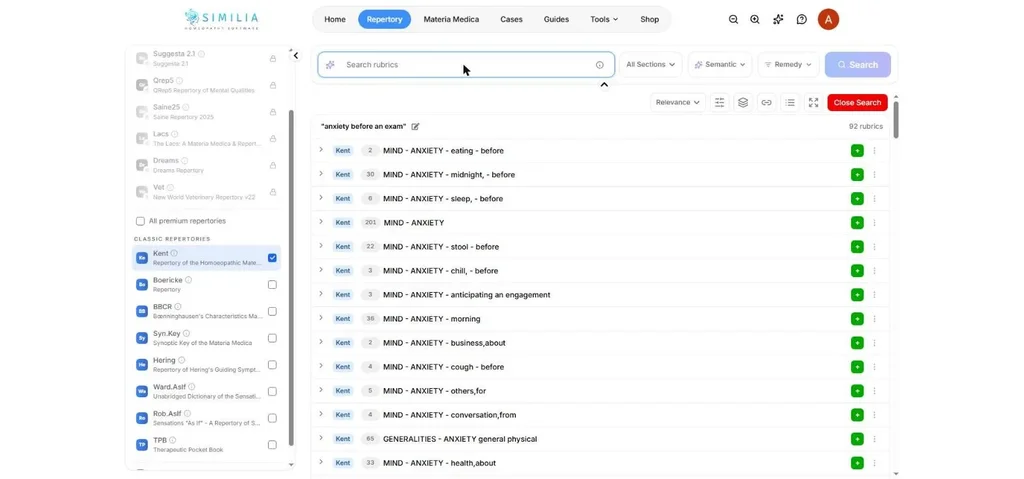
Task: Open options menu for 'GENERALITIES - ANXIETY general physical'
Action: click(x=874, y=439)
